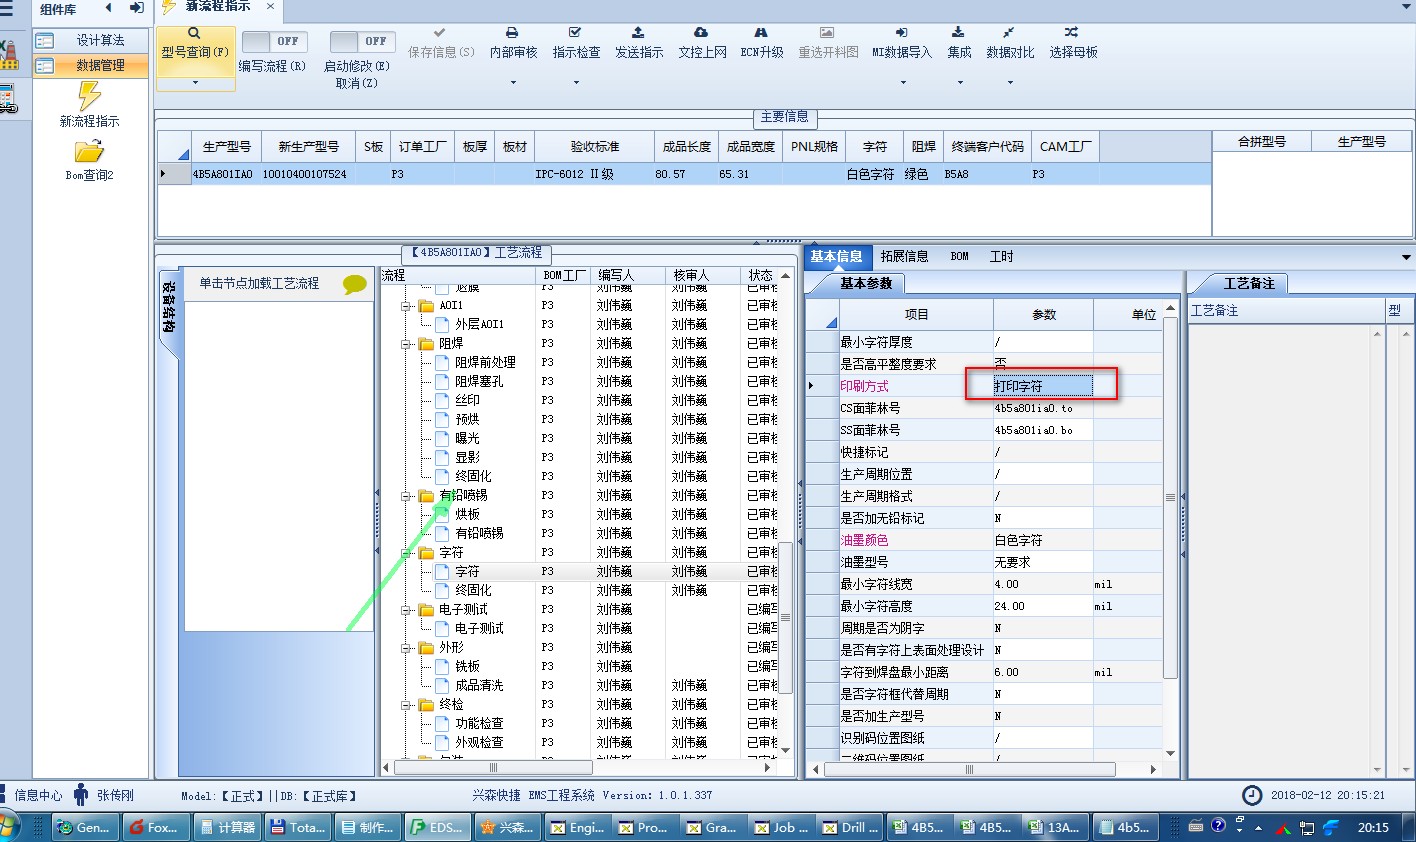Collapse the 电子测试 folder tree node
Screen dimensions: 1416x842
tap(408, 610)
